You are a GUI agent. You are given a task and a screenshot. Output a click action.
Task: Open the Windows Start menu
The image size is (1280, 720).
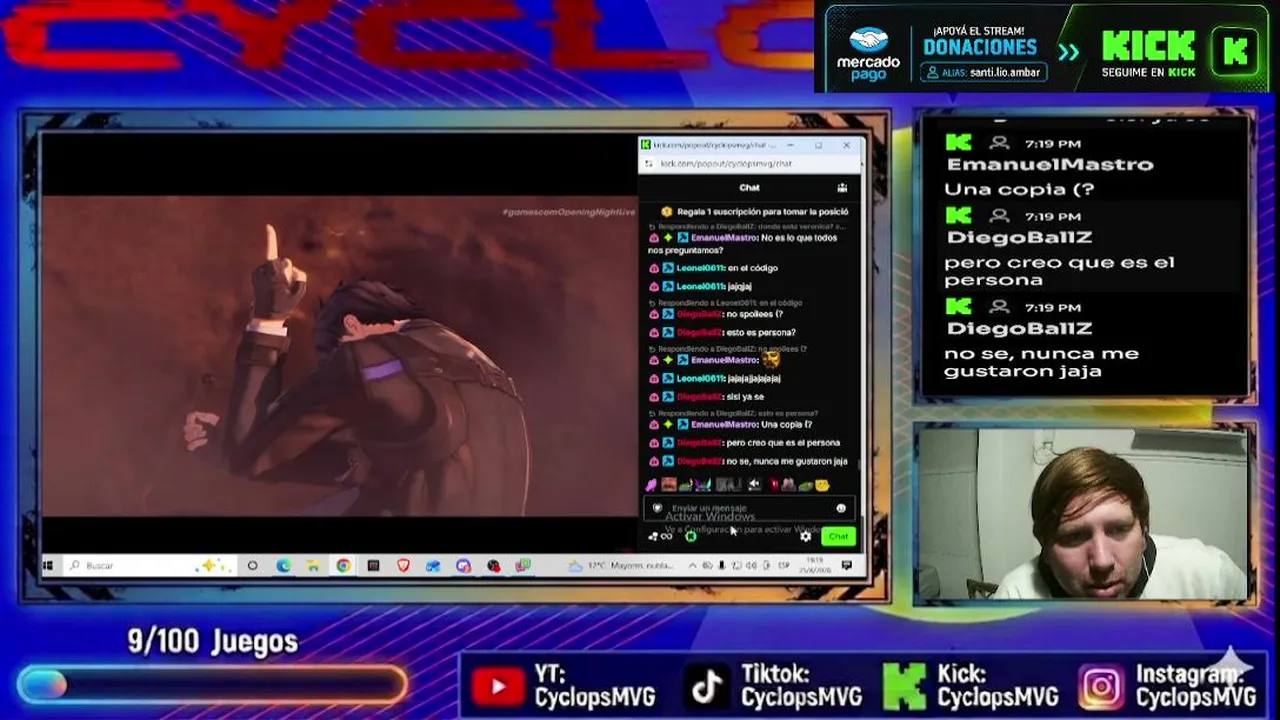(47, 566)
